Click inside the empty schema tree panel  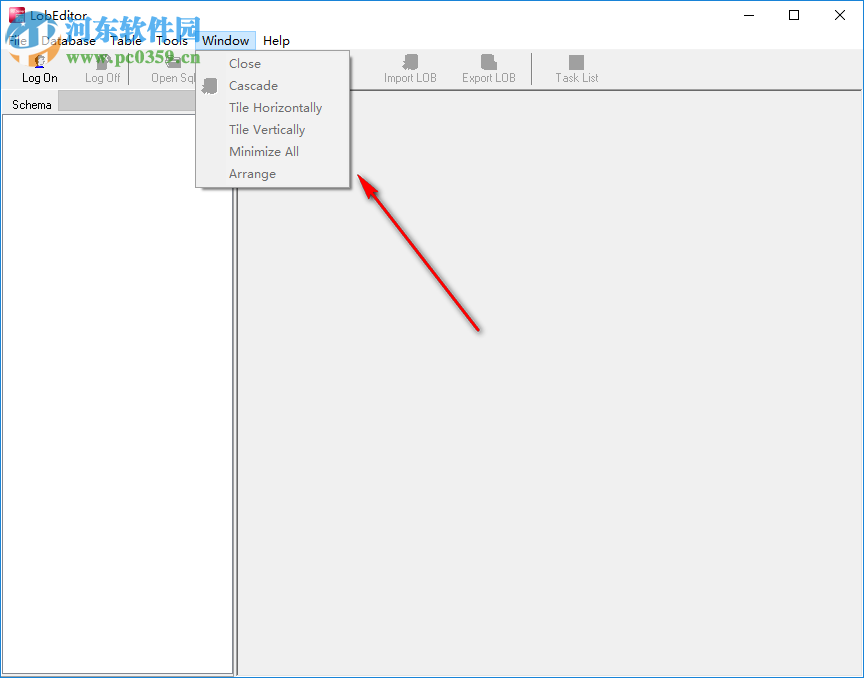[x=117, y=400]
